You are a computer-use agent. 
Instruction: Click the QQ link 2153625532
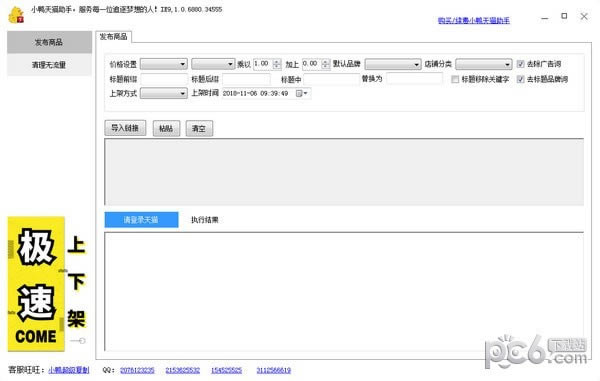pos(183,370)
